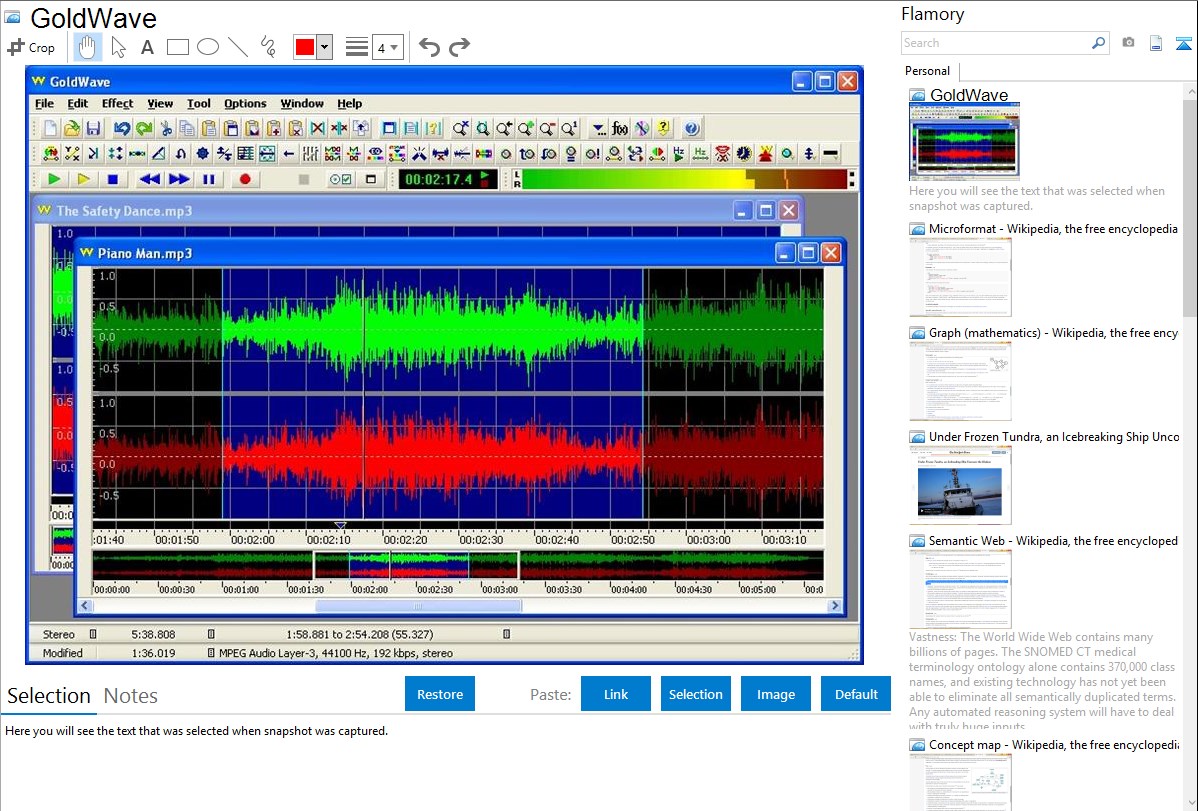Click the Link paste button
Viewport: 1198px width, 811px height.
pyautogui.click(x=616, y=694)
